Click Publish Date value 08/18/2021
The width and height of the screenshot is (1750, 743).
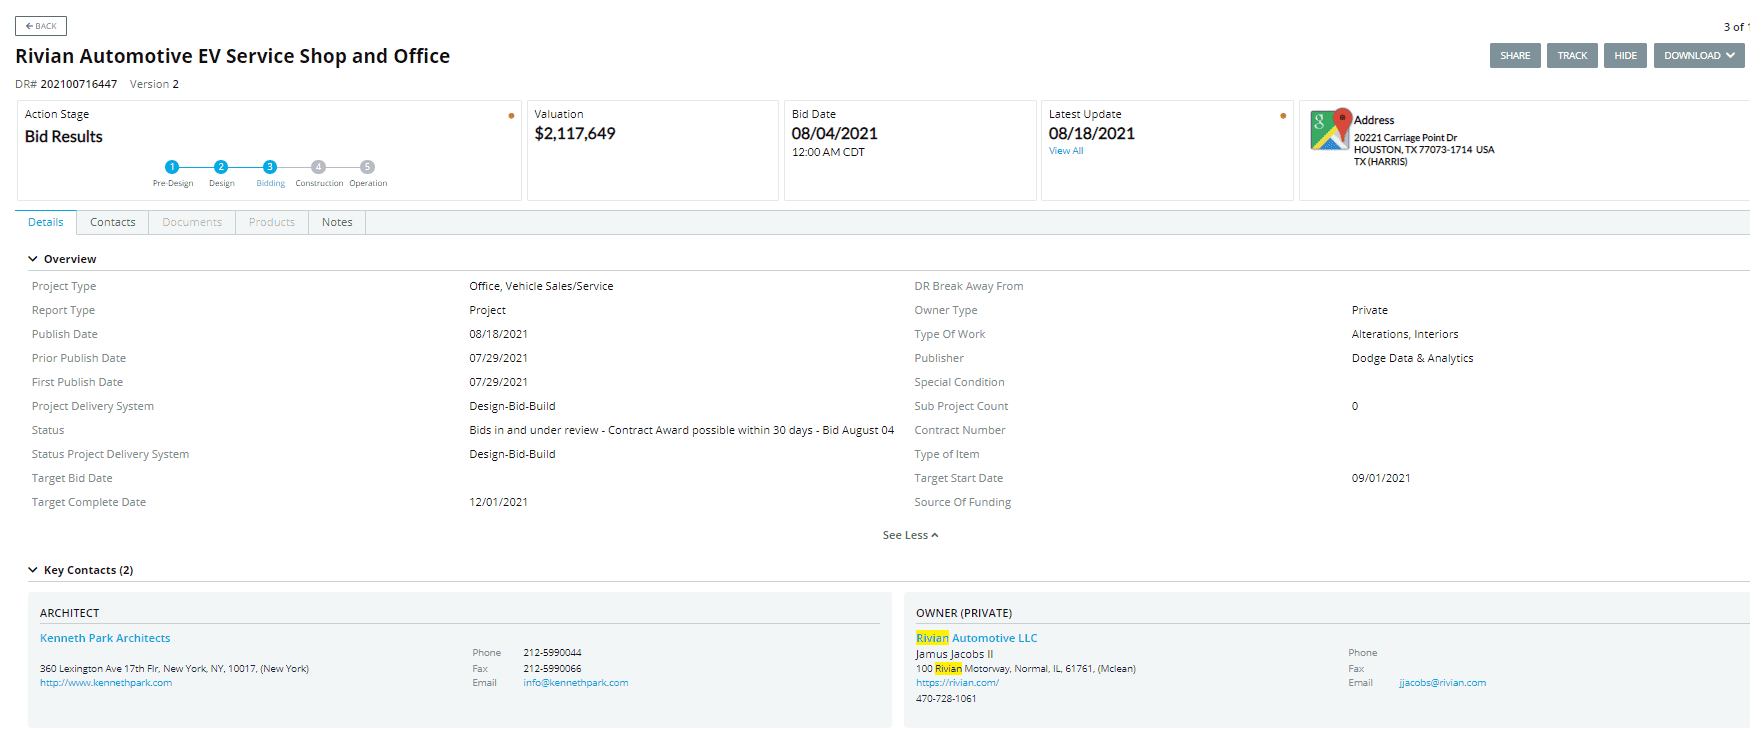coord(498,334)
